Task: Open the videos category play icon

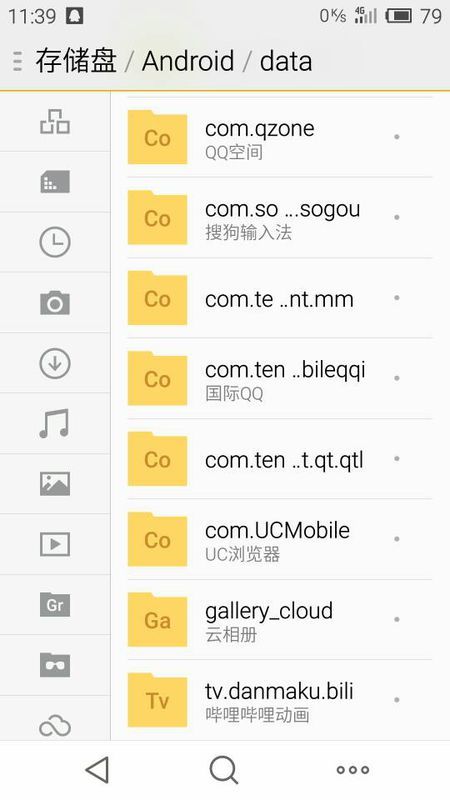Action: (x=55, y=544)
